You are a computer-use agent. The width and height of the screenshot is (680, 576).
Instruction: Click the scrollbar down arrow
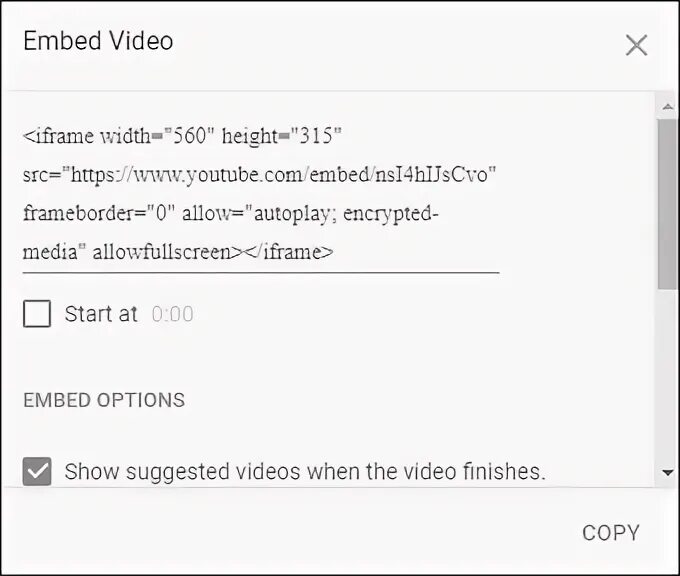(668, 472)
